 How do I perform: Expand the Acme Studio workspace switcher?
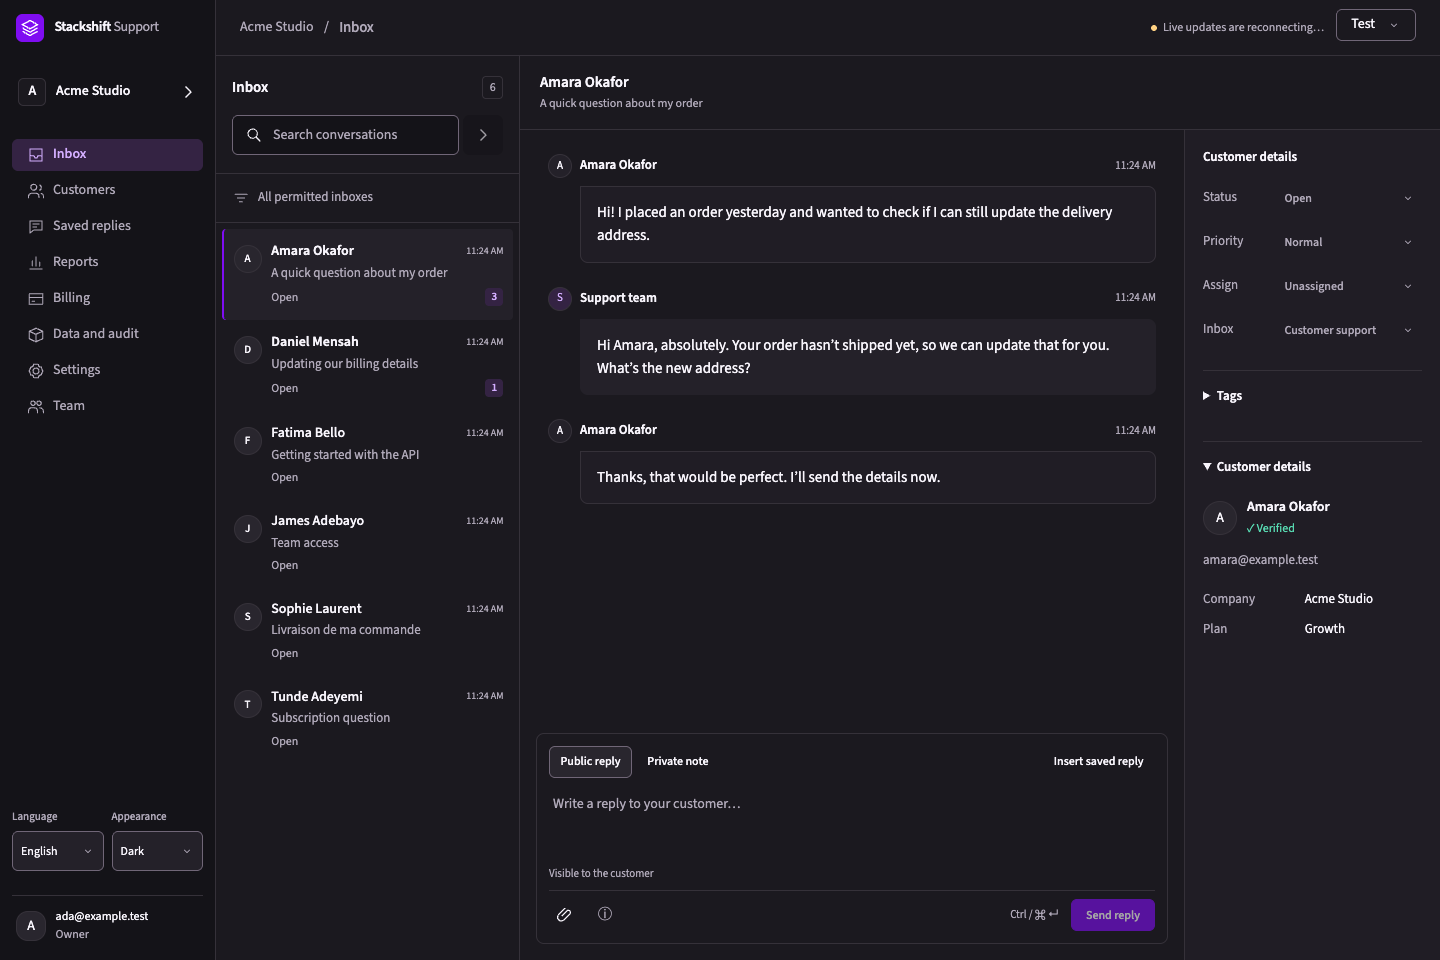coord(107,91)
